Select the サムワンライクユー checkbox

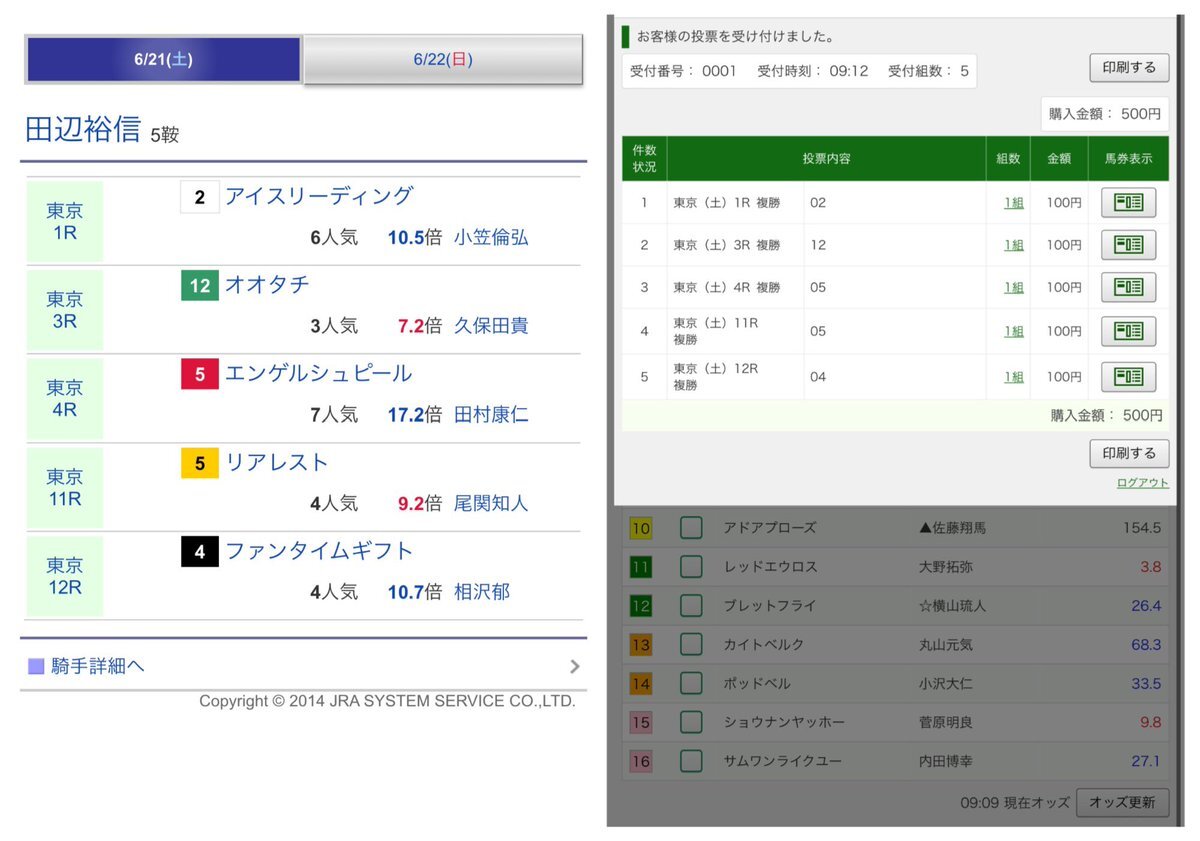point(691,761)
